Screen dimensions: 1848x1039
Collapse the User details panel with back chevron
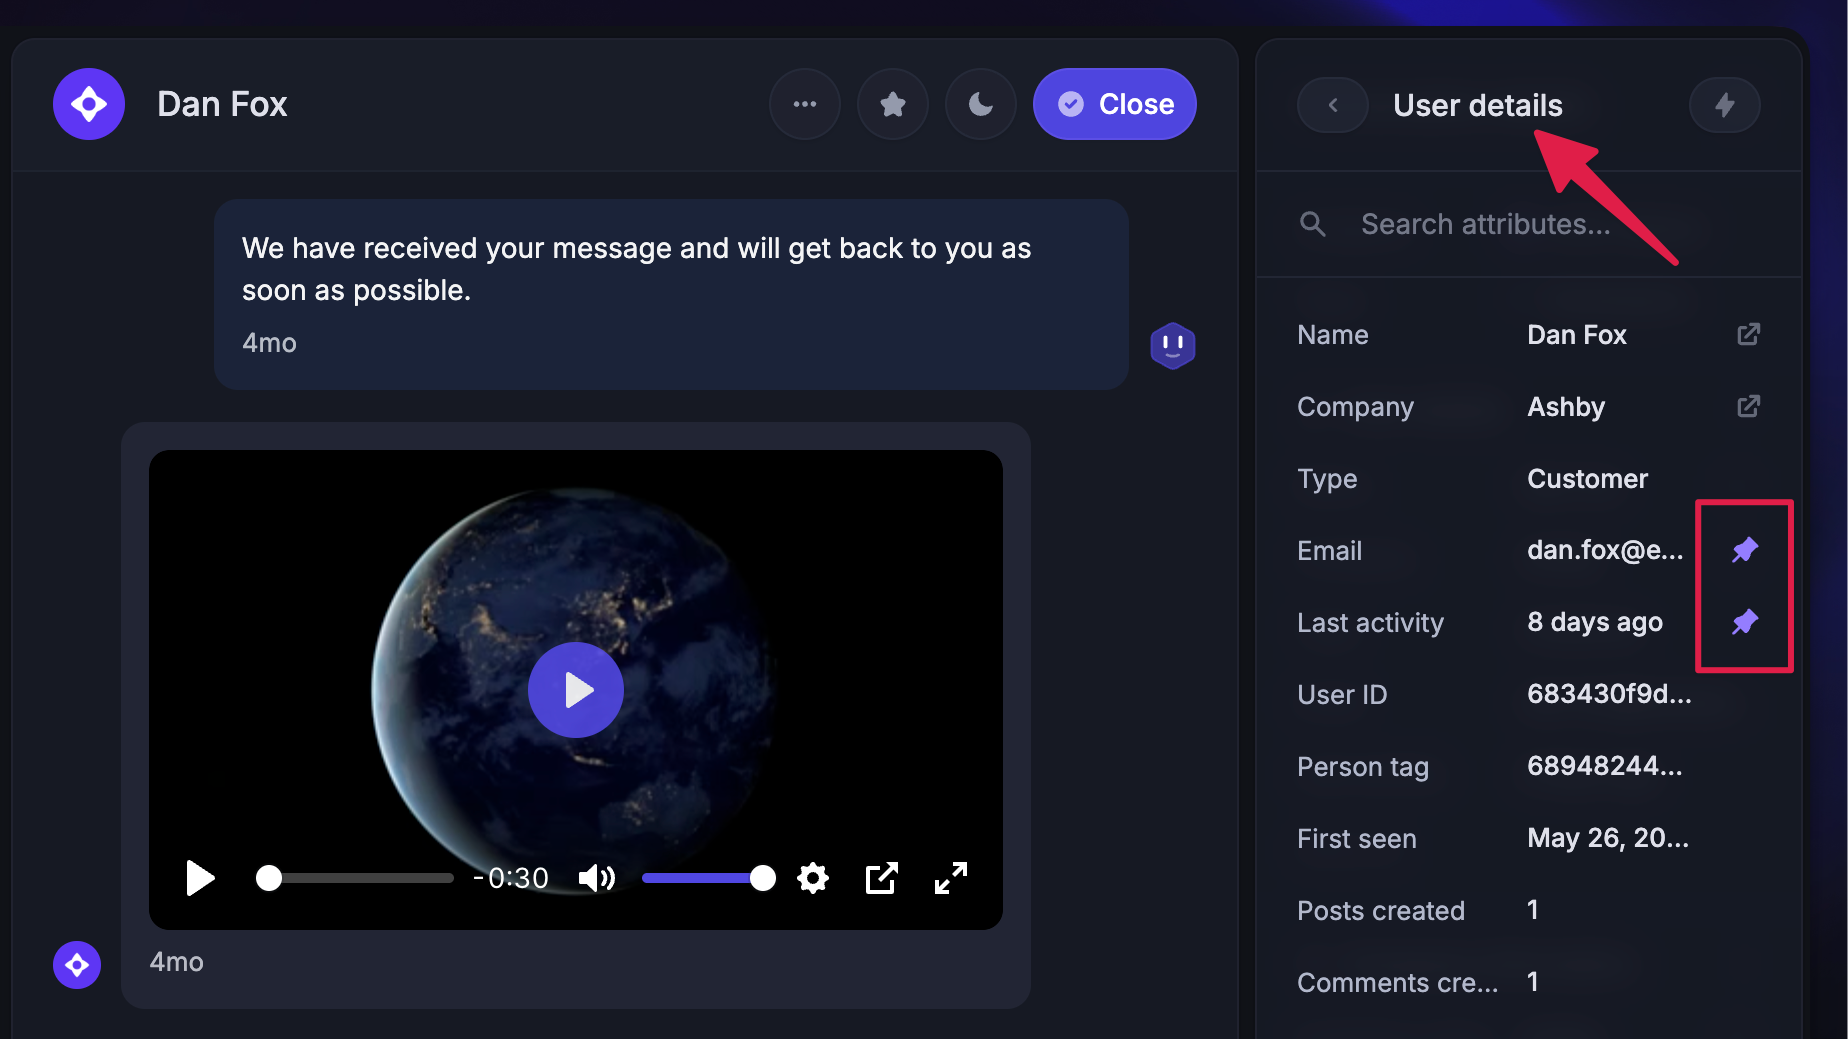click(x=1332, y=105)
